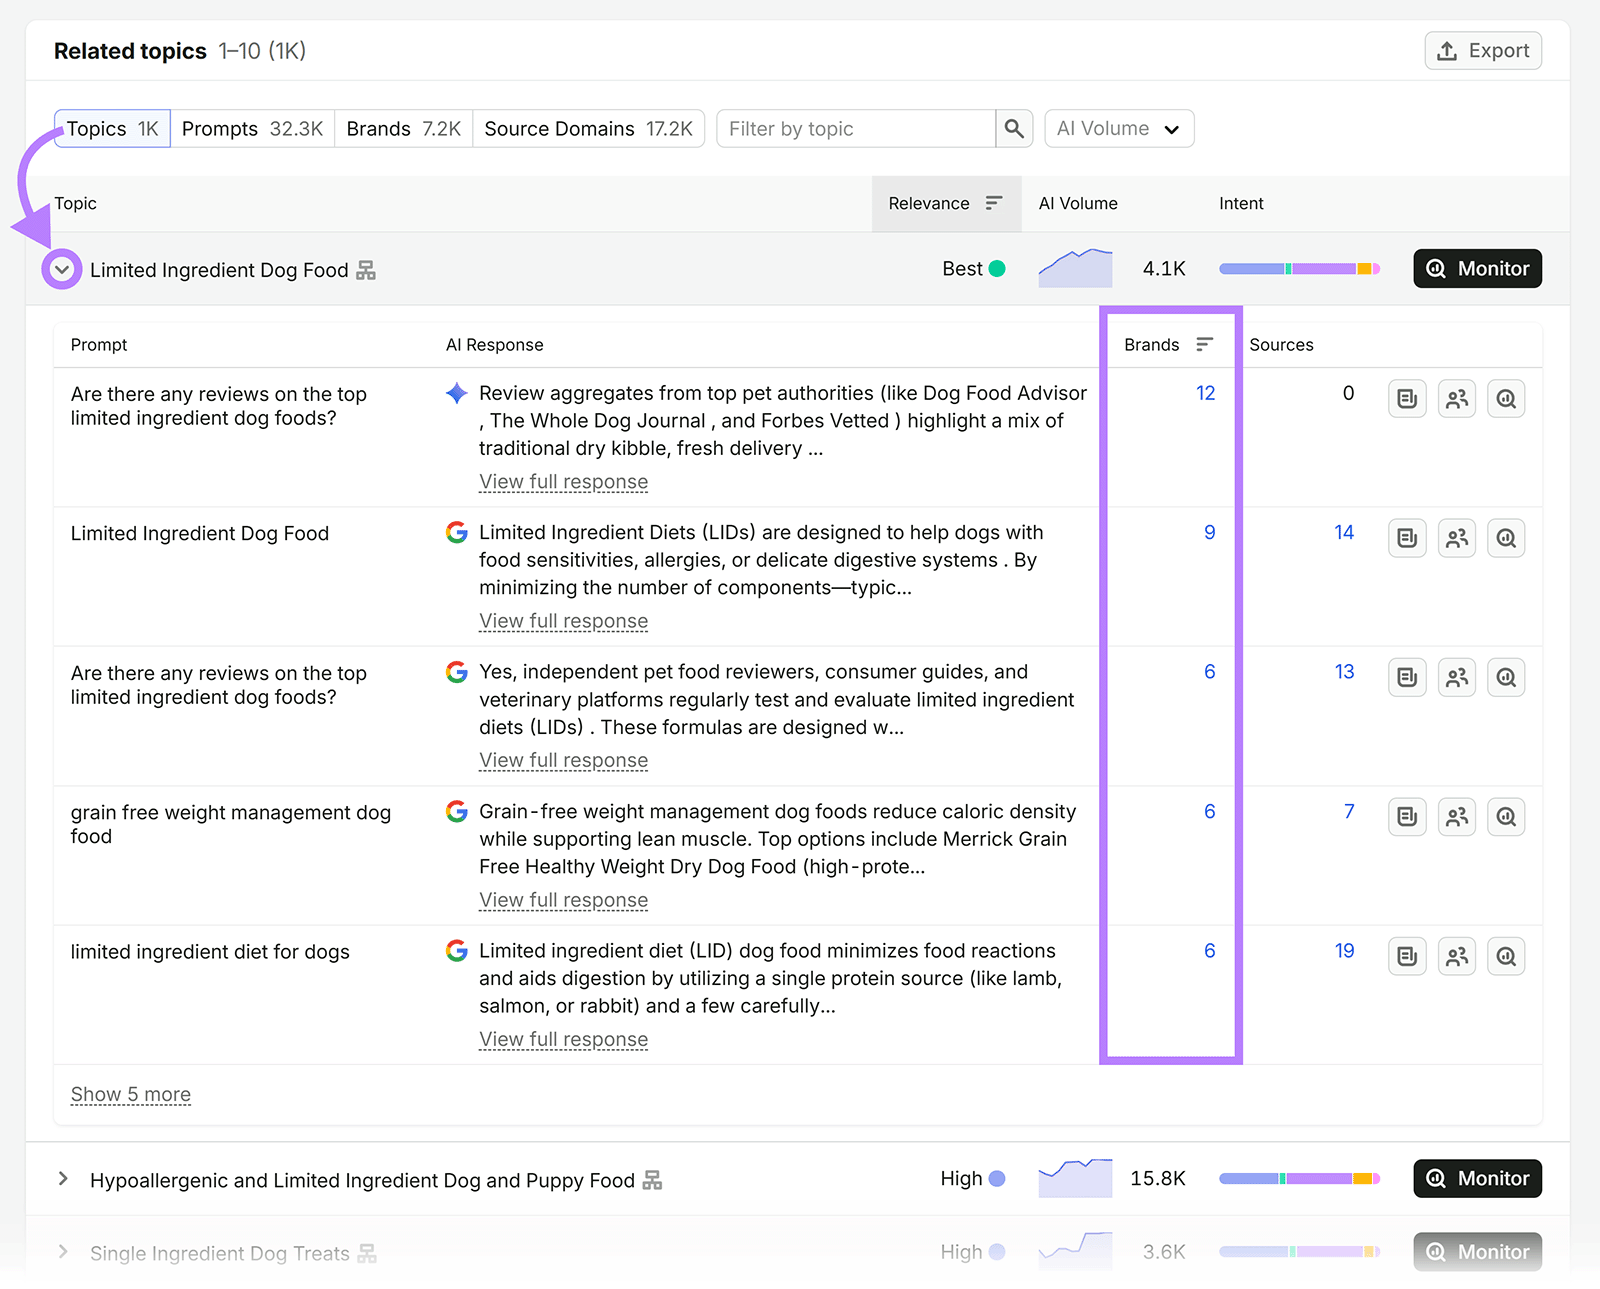Click the AI Volume trend chart showing 4.1K

coord(1075,268)
